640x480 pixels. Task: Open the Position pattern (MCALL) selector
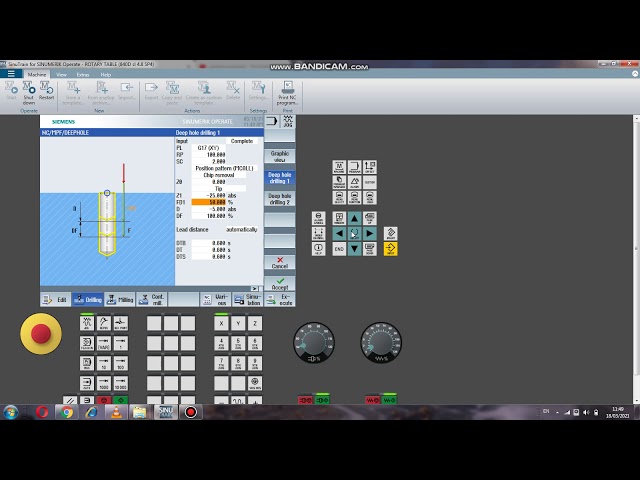pos(224,168)
